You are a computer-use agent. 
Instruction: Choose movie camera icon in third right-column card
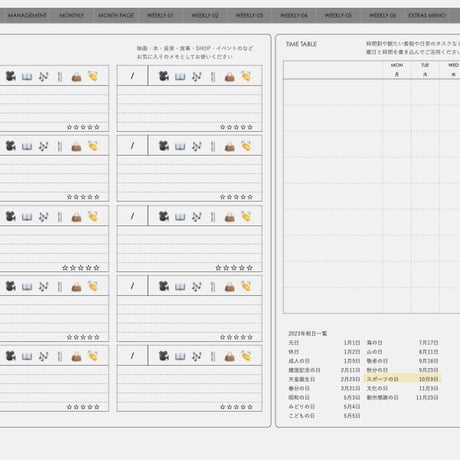164,217
